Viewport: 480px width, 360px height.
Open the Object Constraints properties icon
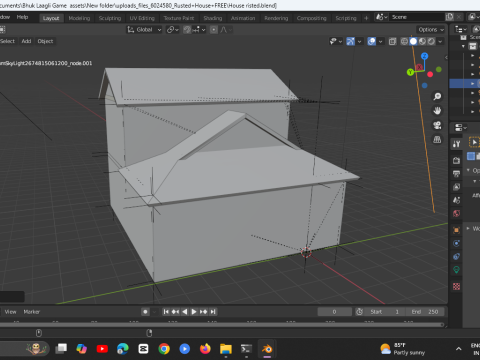point(456,256)
